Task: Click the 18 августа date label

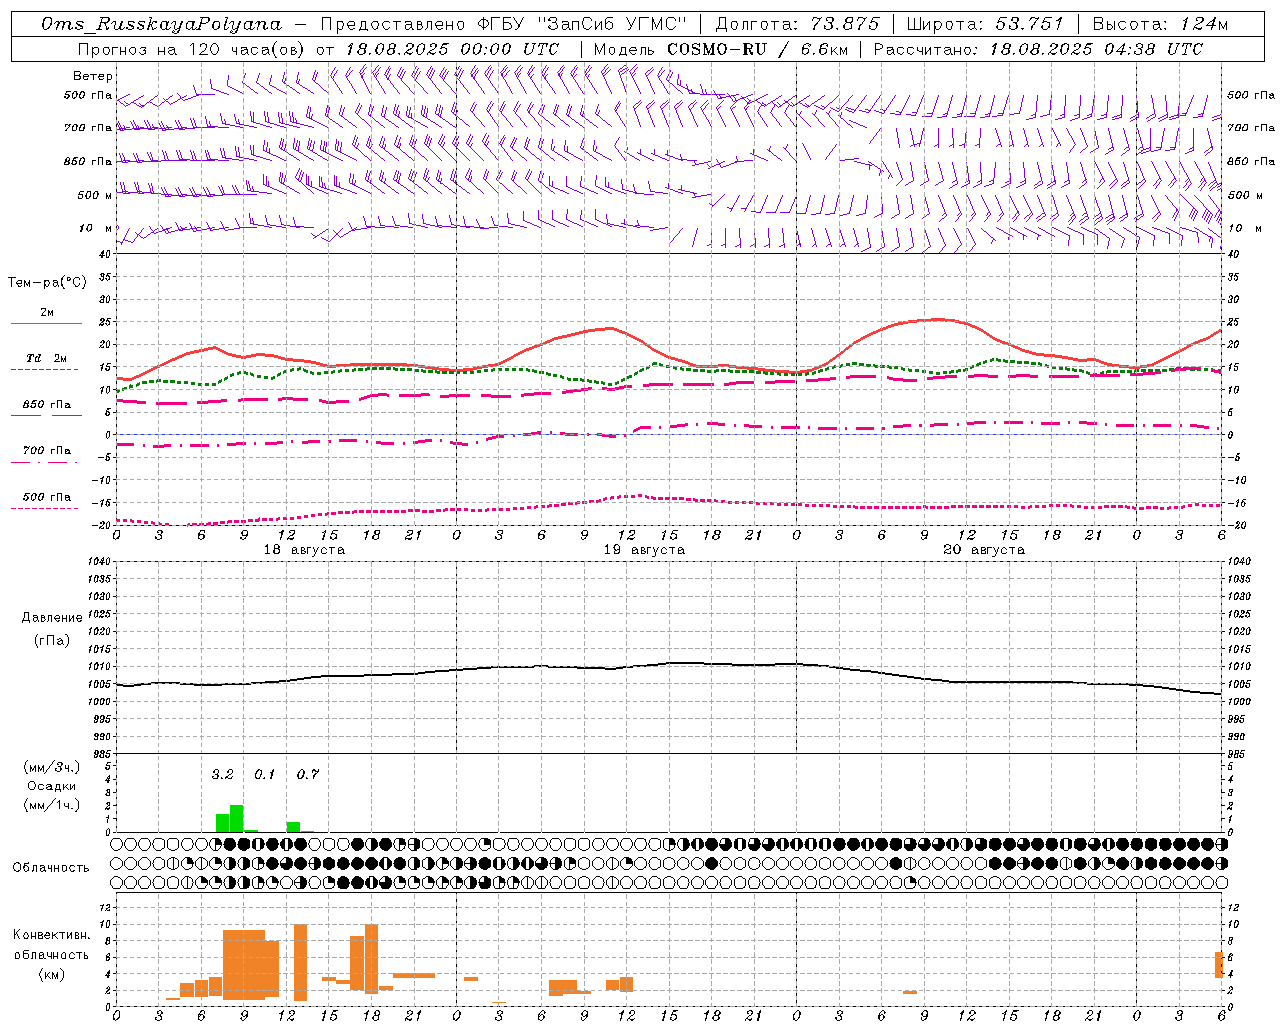Action: coord(304,550)
